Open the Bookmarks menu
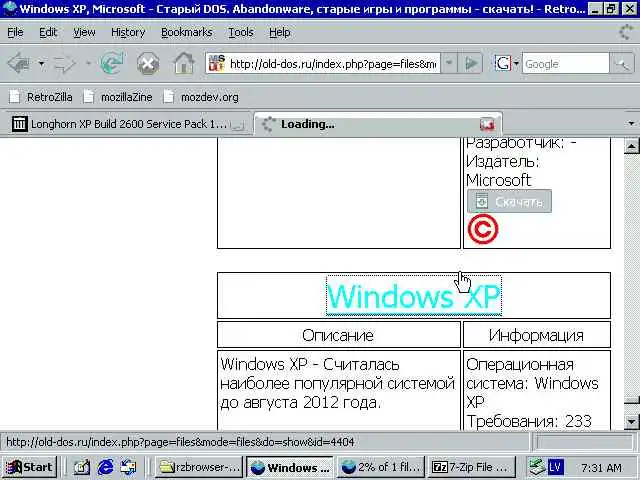The image size is (640, 480). pyautogui.click(x=187, y=32)
